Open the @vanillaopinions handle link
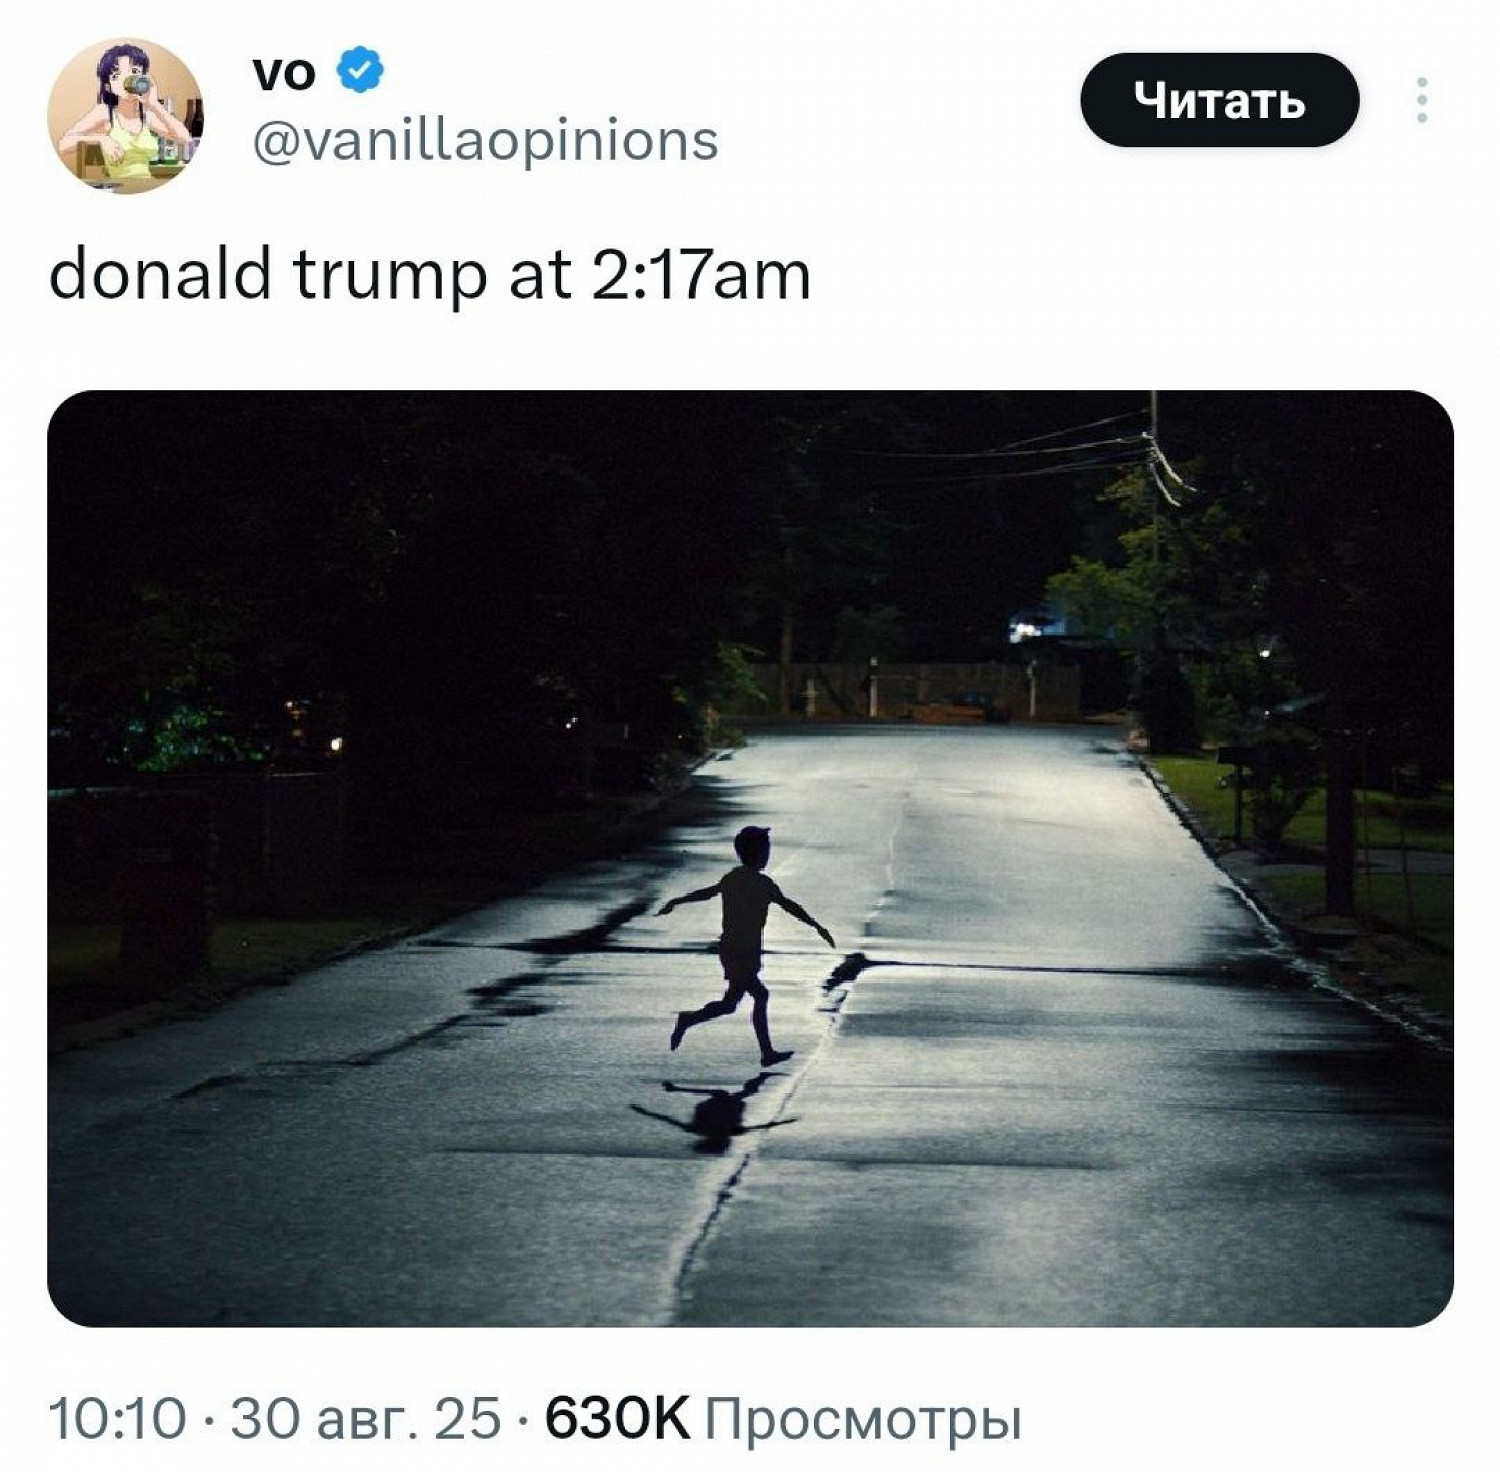The width and height of the screenshot is (1500, 1472). 485,140
